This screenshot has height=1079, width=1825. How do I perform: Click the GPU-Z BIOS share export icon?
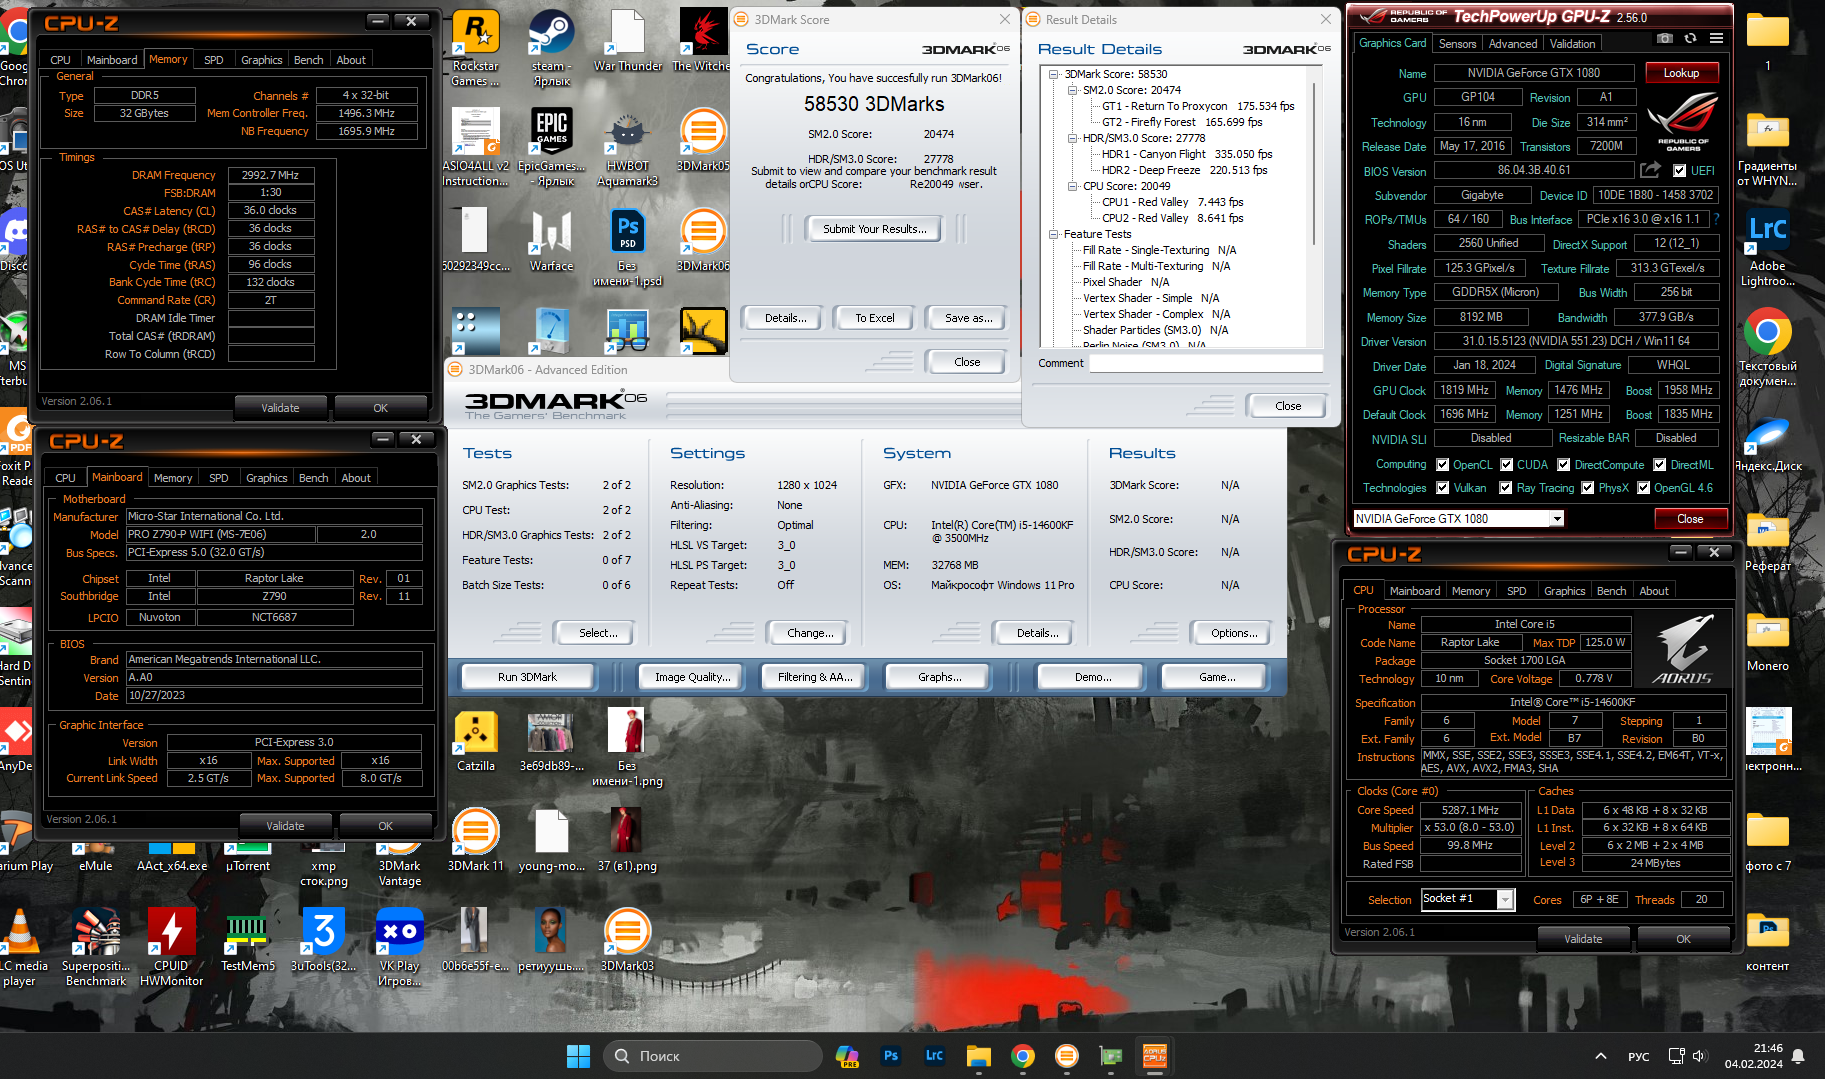coord(1650,170)
